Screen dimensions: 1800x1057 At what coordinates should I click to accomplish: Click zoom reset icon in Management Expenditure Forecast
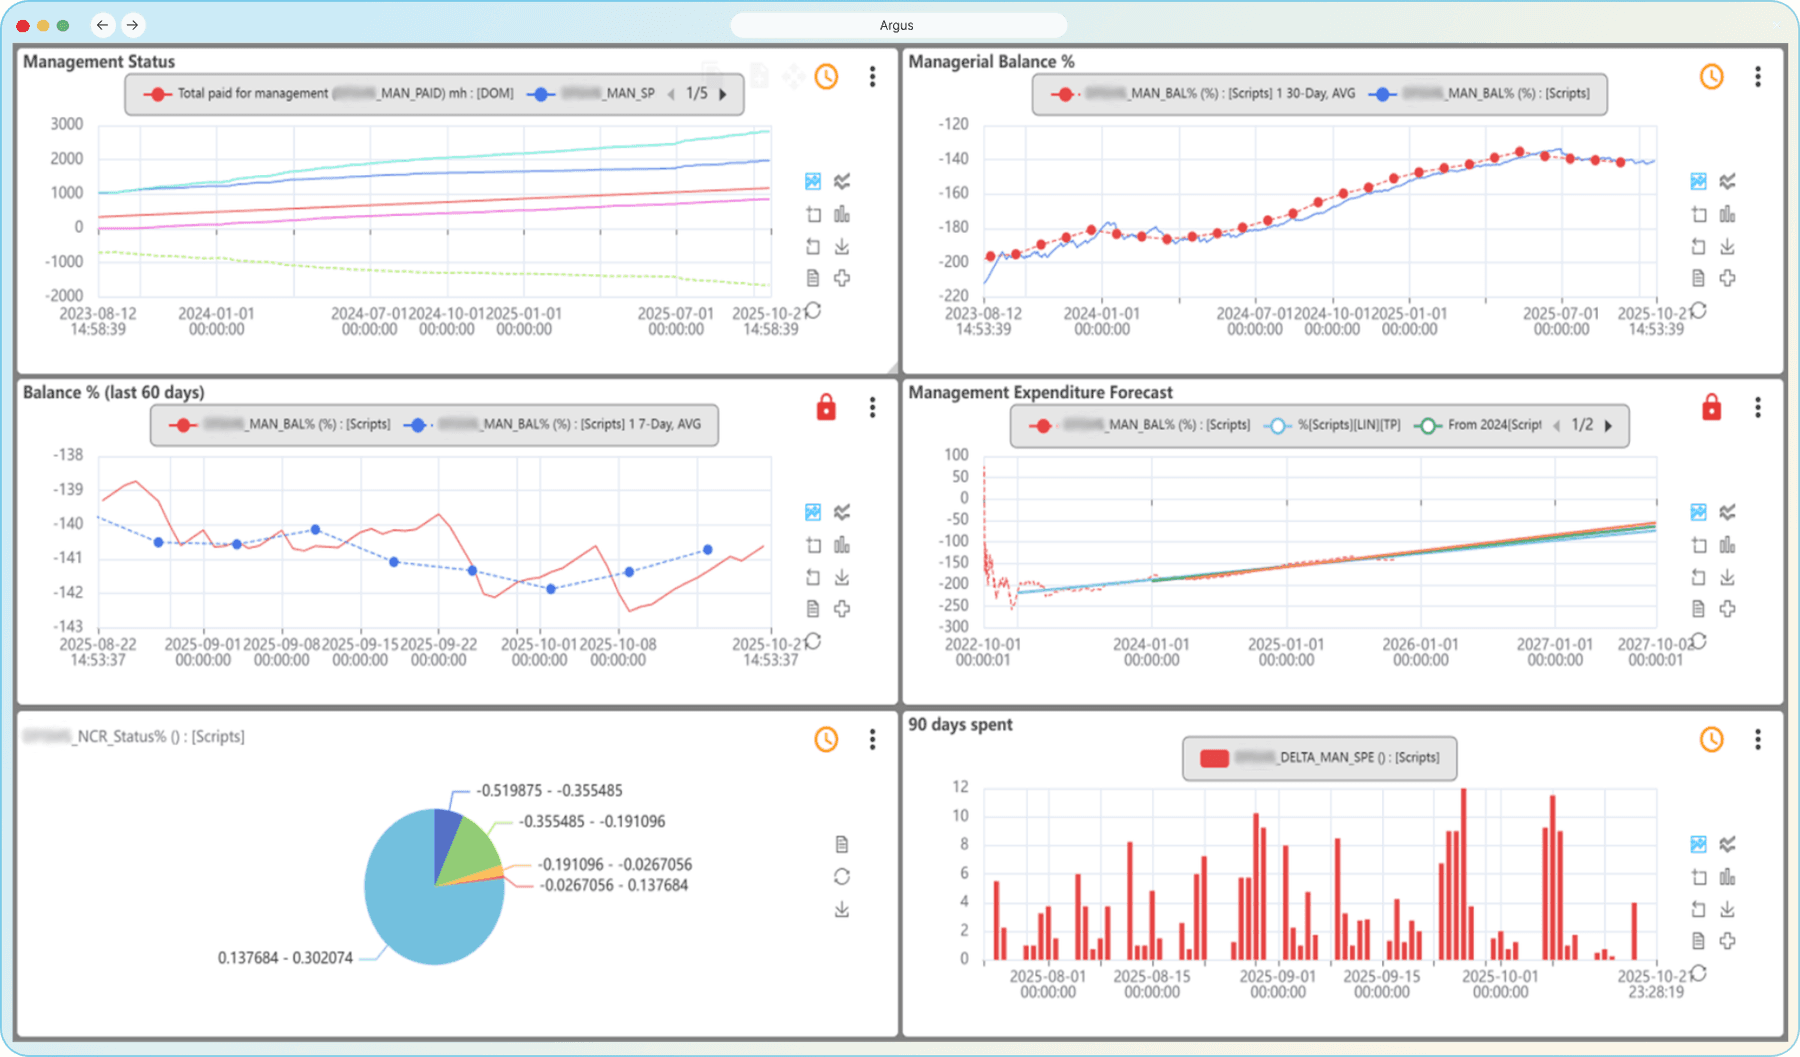click(x=1698, y=577)
